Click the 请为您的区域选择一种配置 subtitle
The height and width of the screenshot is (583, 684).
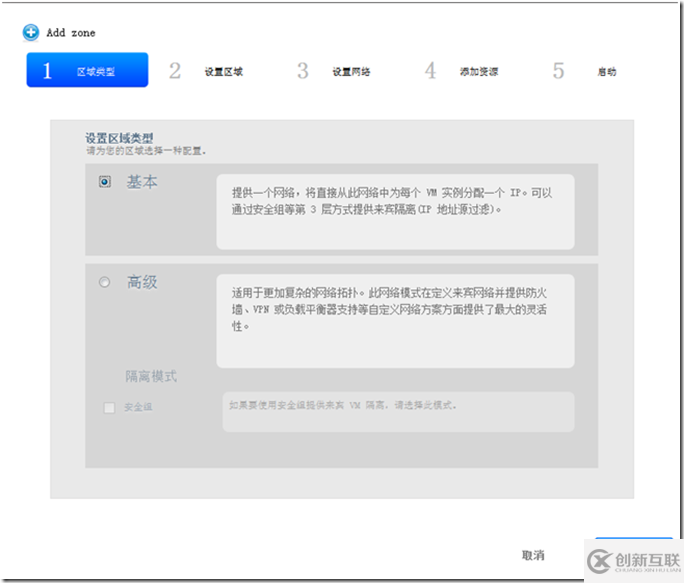tap(146, 151)
